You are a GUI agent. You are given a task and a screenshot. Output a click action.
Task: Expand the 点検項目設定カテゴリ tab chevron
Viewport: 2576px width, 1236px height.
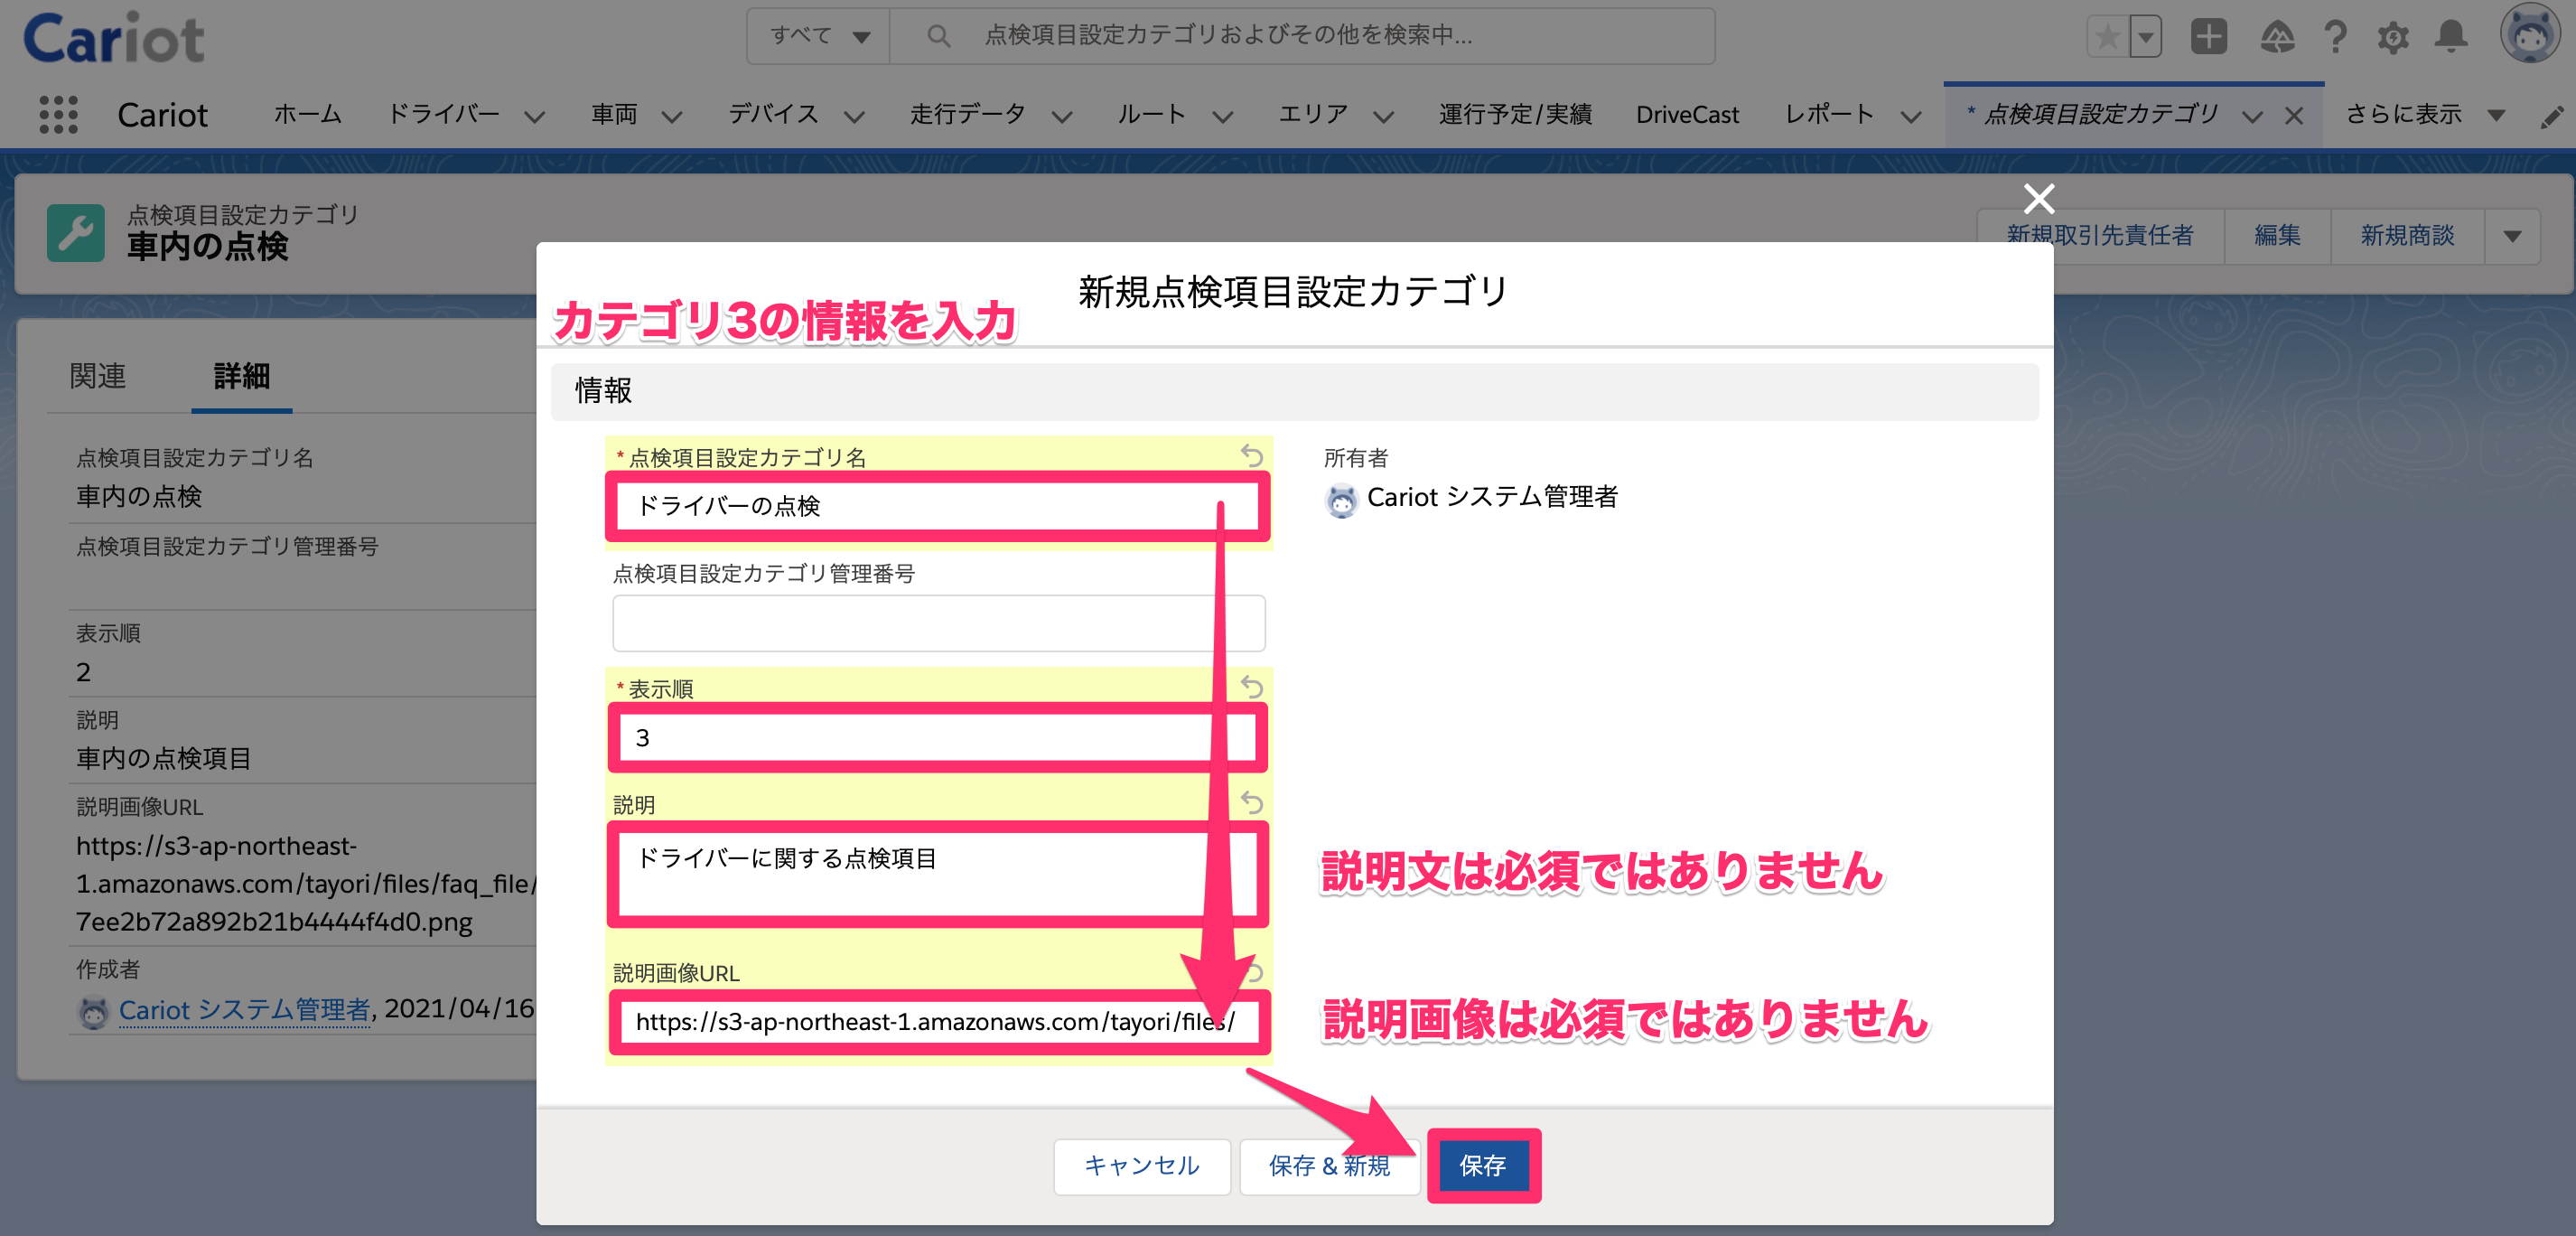[2252, 117]
